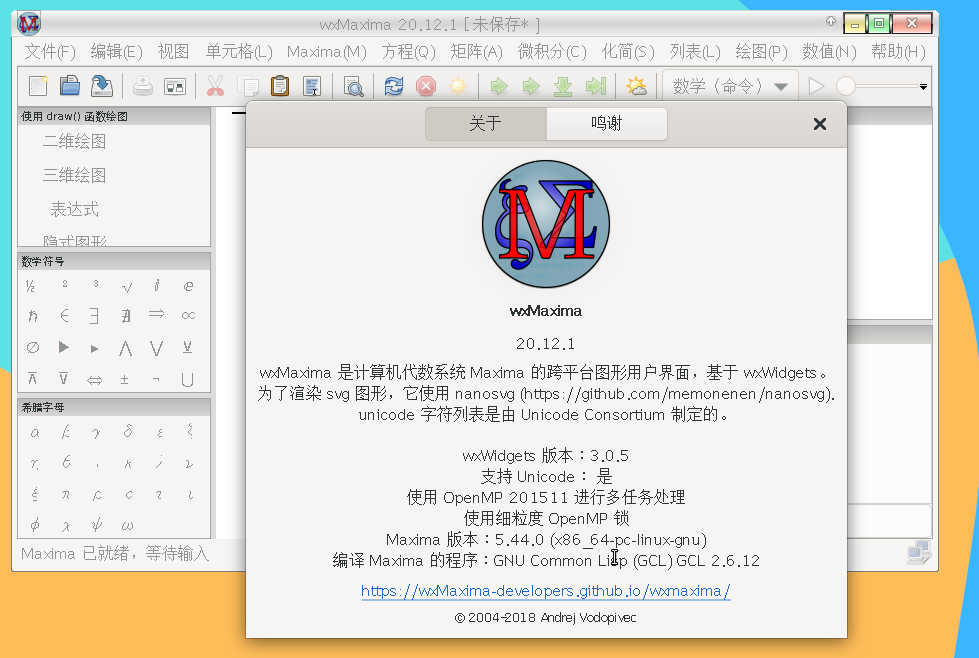
Task: Click the green down-arrow evaluate icon
Action: [x=563, y=86]
